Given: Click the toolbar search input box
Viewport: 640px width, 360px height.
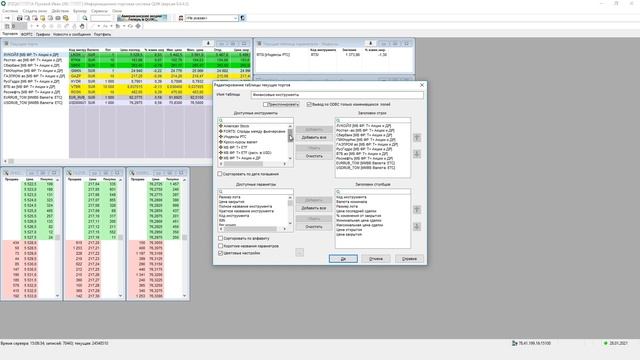Looking at the screenshot, I should pos(101,18).
